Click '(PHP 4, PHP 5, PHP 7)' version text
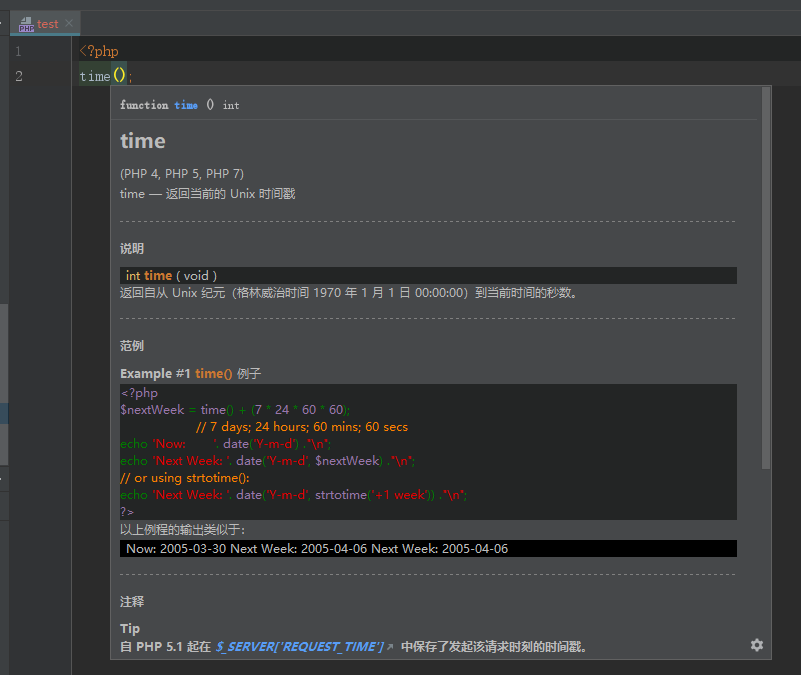The image size is (801, 675). click(x=182, y=174)
